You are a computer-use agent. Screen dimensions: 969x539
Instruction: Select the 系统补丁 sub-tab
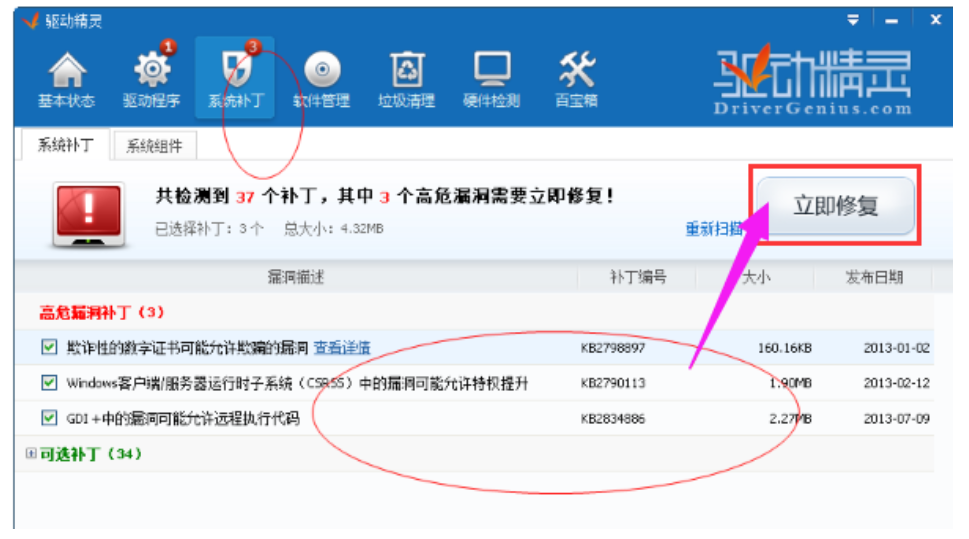[x=65, y=146]
